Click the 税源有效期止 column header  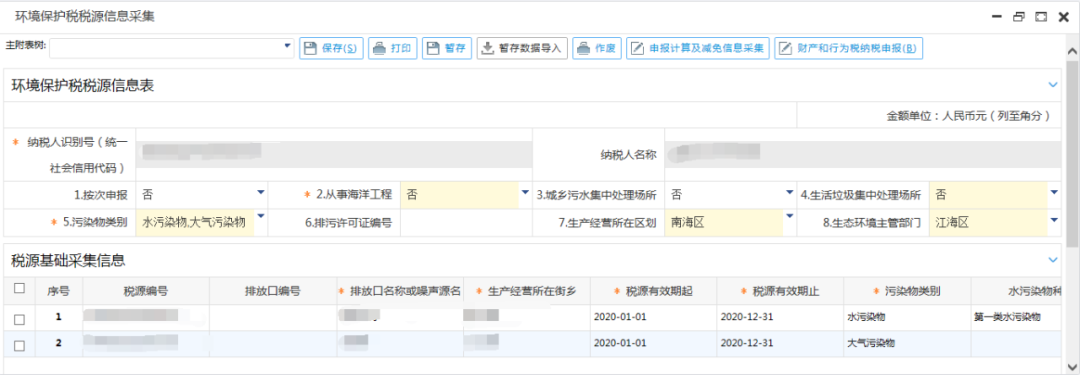point(780,291)
